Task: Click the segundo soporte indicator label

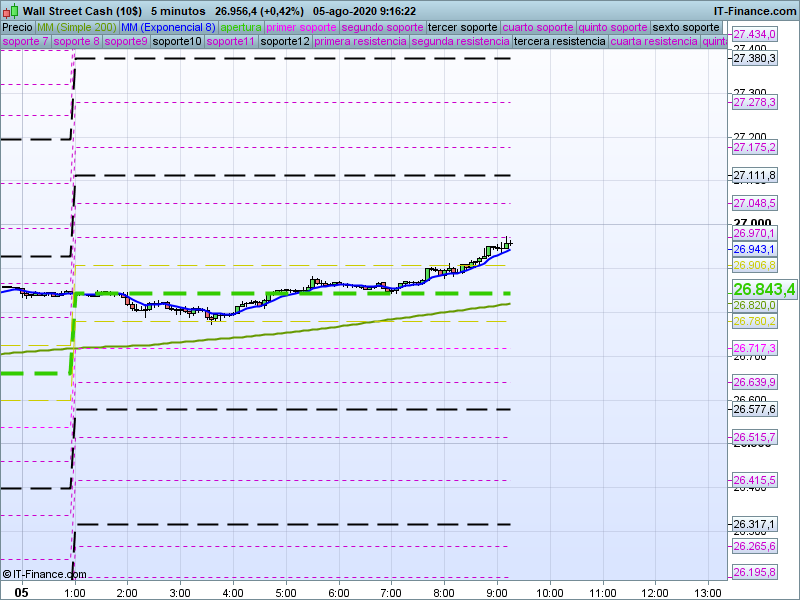Action: (382, 27)
